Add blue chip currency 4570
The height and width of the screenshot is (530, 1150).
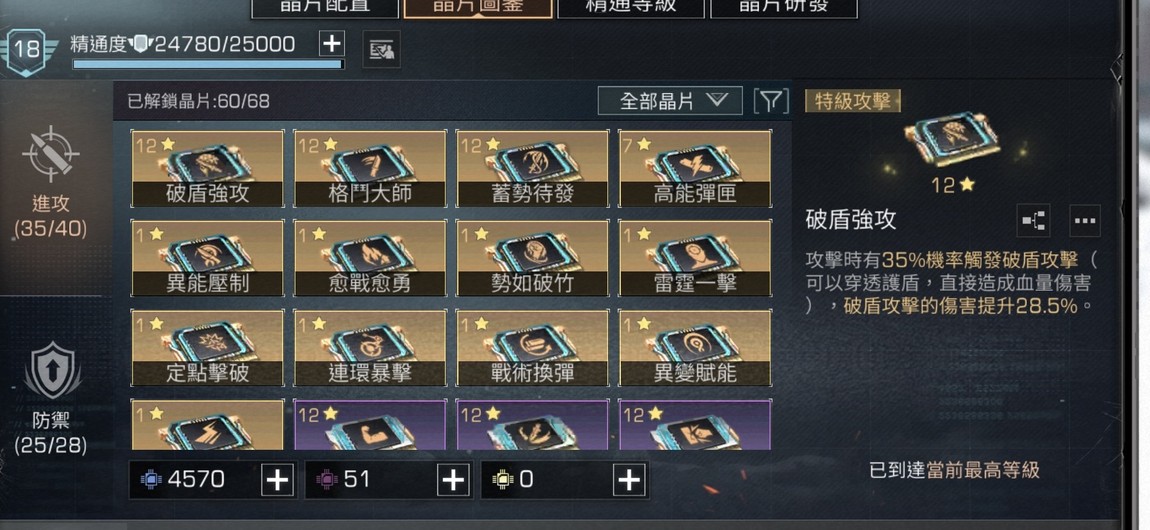(278, 480)
